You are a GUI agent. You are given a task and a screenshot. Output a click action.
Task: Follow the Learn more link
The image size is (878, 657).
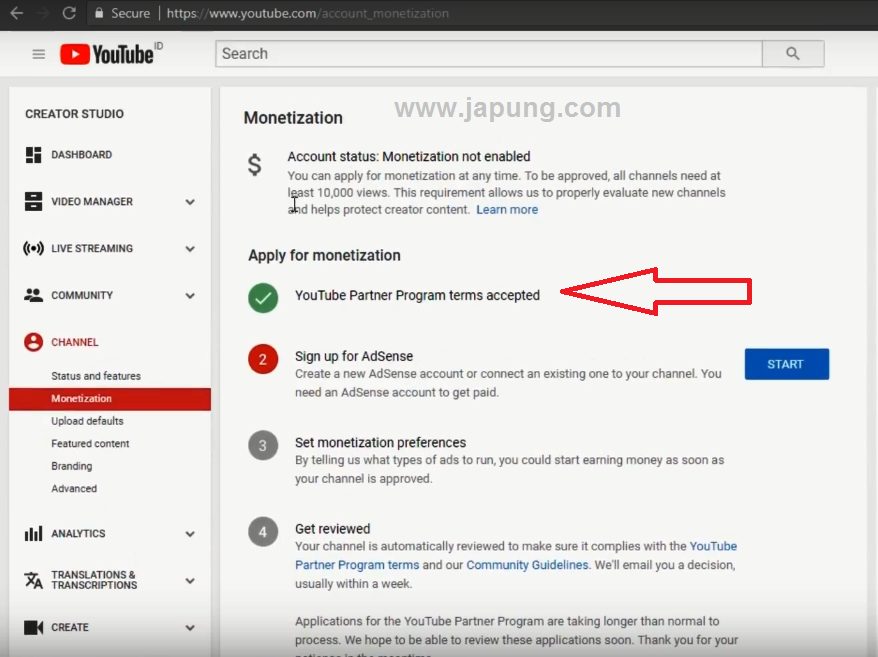tap(507, 209)
